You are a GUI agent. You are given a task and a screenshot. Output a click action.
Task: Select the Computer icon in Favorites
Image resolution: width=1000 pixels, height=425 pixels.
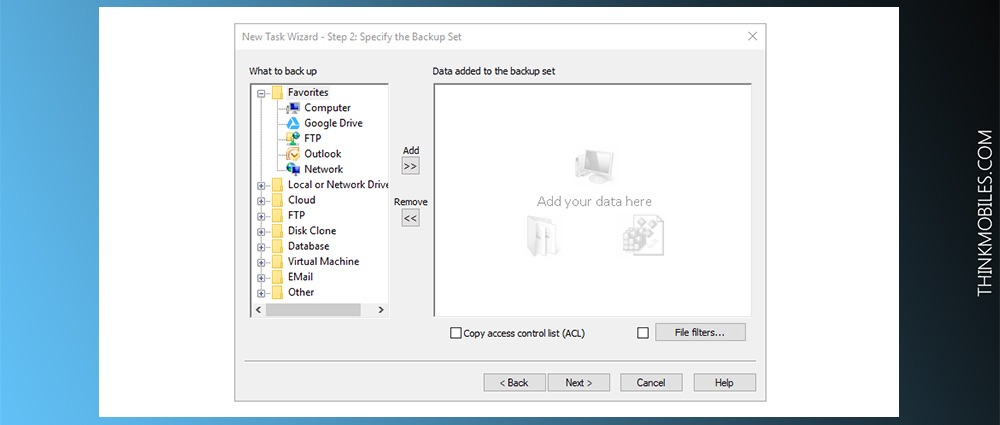(x=293, y=108)
